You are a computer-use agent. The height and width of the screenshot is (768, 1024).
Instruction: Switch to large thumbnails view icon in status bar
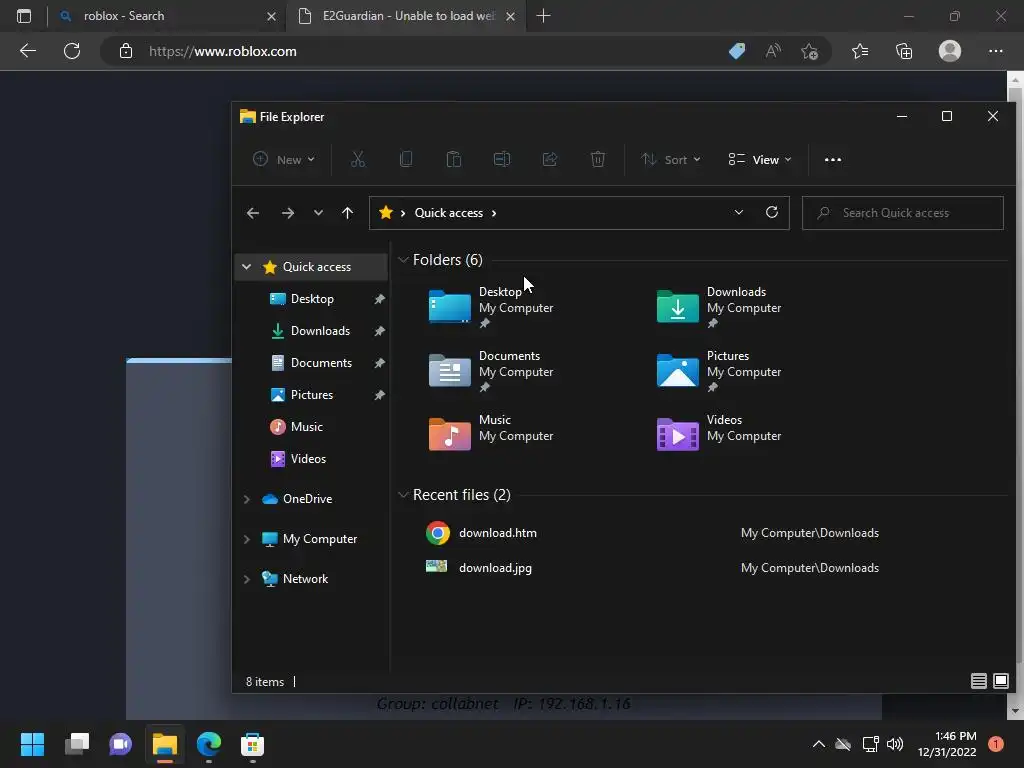coord(1000,681)
